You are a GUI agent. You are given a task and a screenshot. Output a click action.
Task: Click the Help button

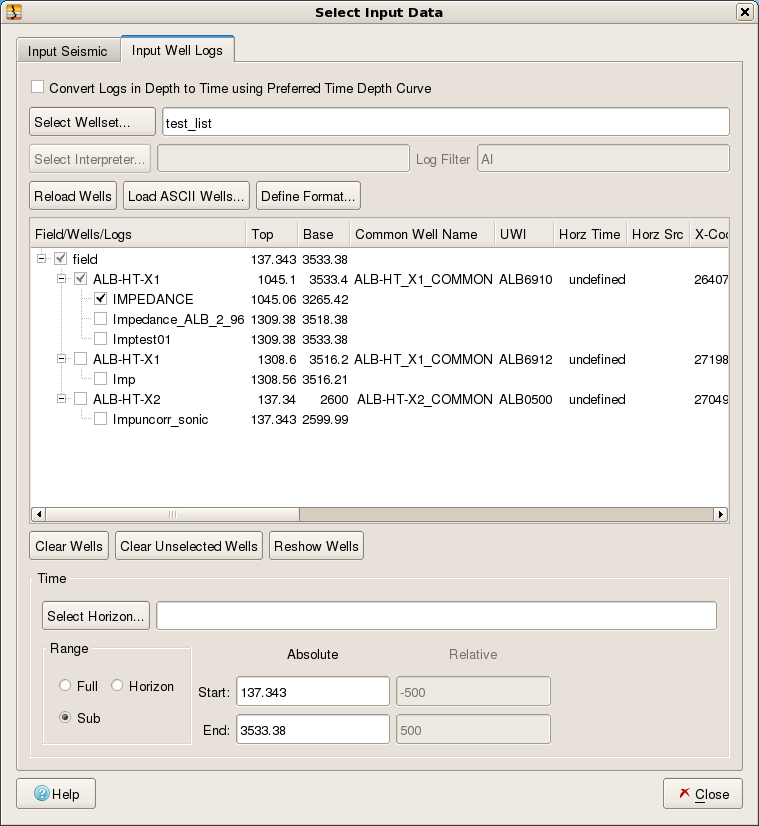coord(56,793)
